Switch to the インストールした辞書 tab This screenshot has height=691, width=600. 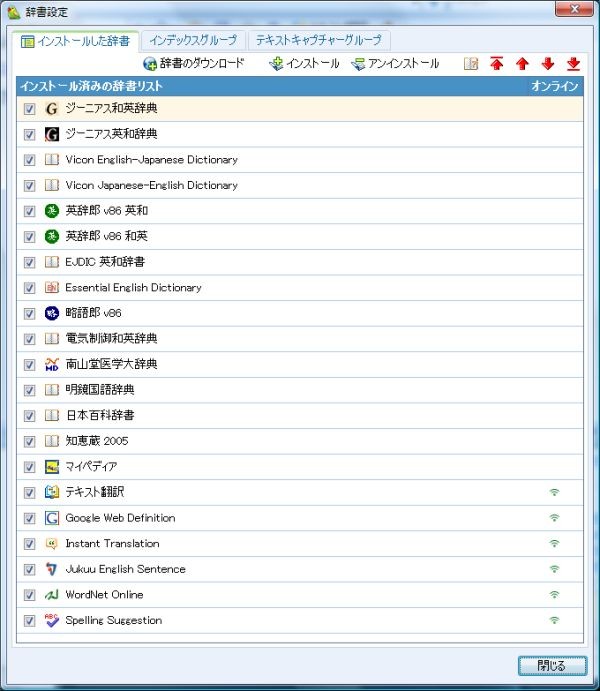click(x=75, y=41)
